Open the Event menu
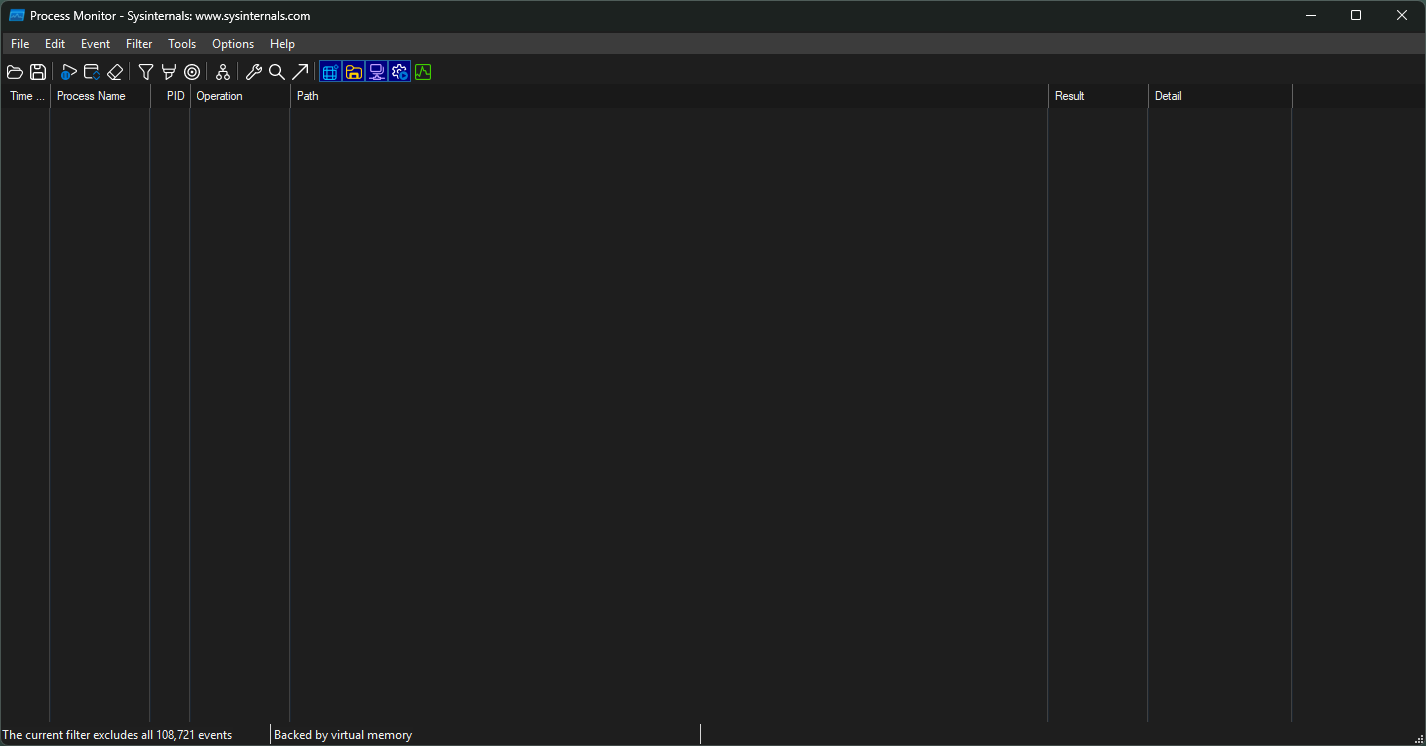This screenshot has height=746, width=1426. click(96, 44)
